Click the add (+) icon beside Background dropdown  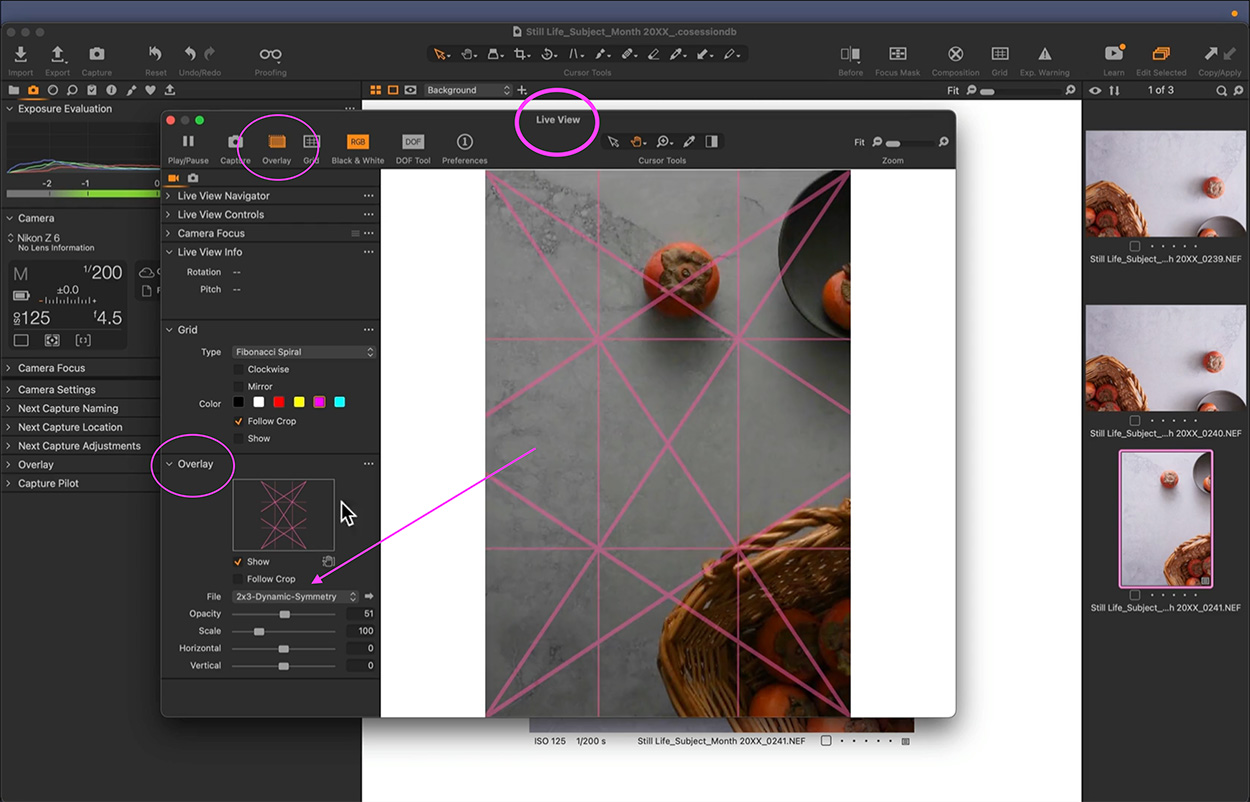click(522, 90)
